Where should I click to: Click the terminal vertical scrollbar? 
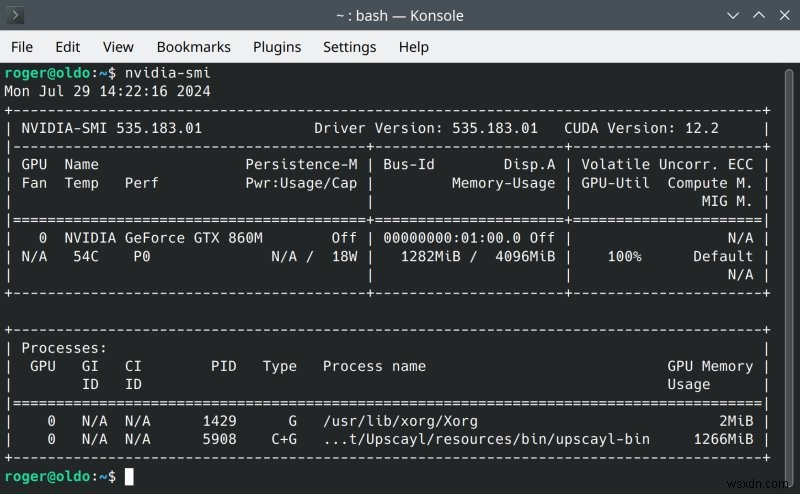[789, 276]
